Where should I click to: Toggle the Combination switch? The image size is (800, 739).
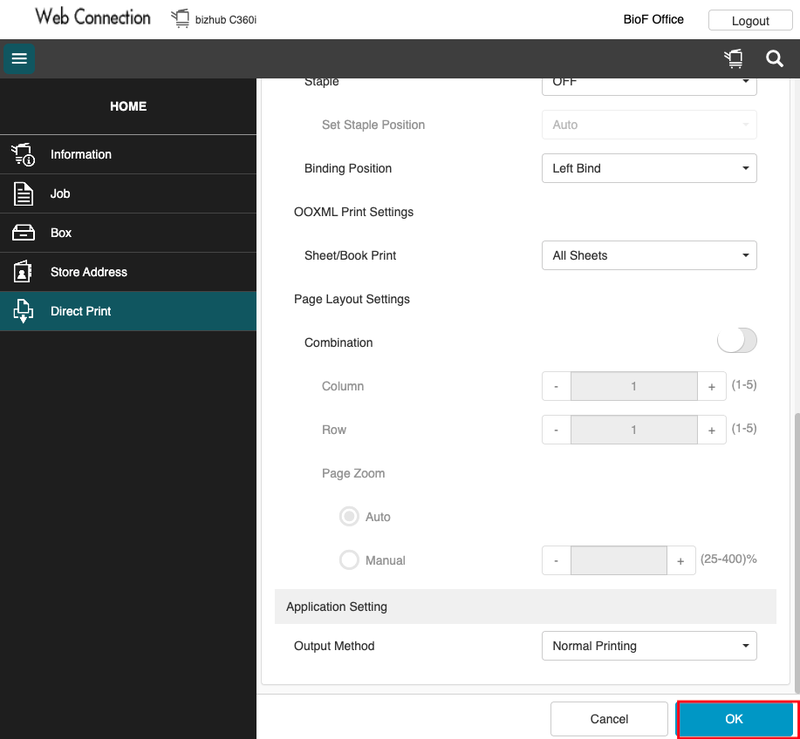pos(737,340)
